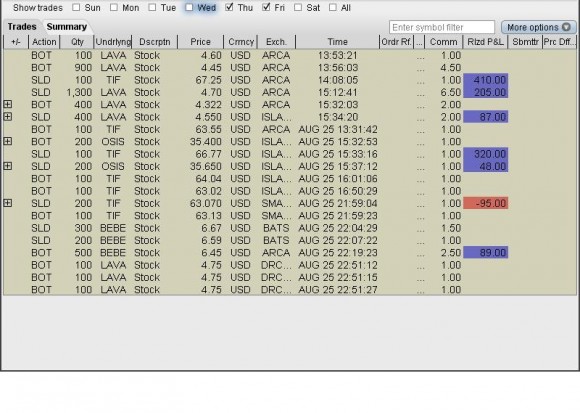
Task: Select the 205.00 realized P&L cell
Action: [x=486, y=92]
